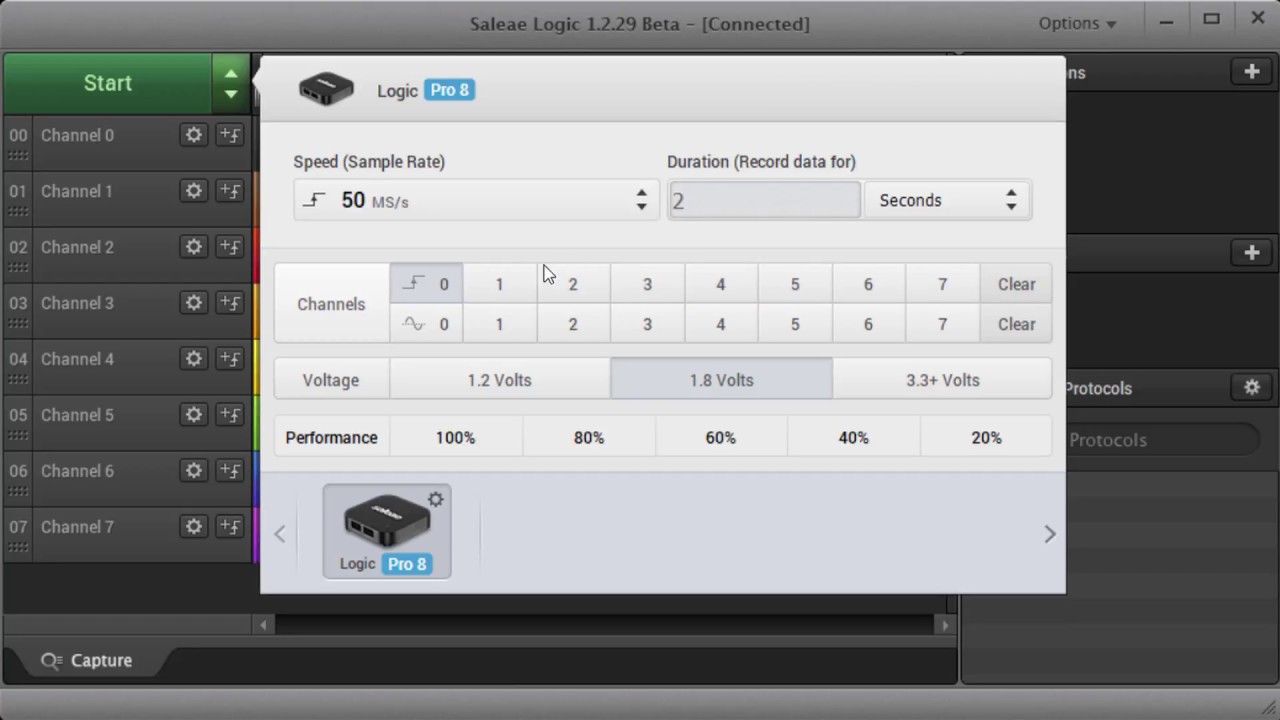
Task: Set trigger on Channel 1
Action: click(x=230, y=191)
